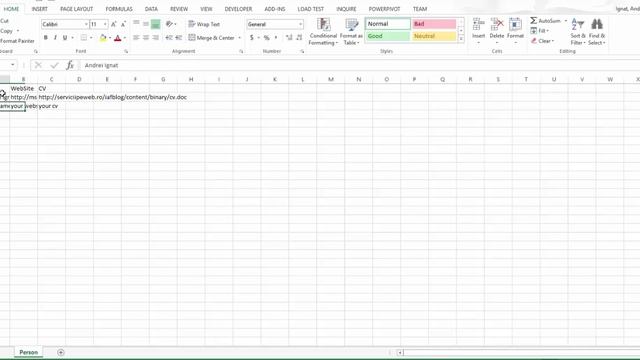The height and width of the screenshot is (360, 640).
Task: Open Find & Select
Action: tap(597, 32)
